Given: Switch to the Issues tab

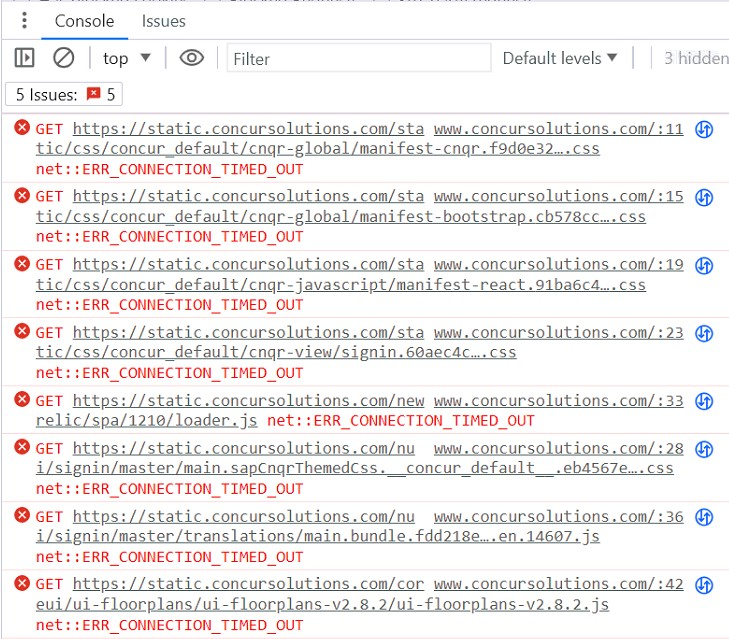Looking at the screenshot, I should coord(163,21).
